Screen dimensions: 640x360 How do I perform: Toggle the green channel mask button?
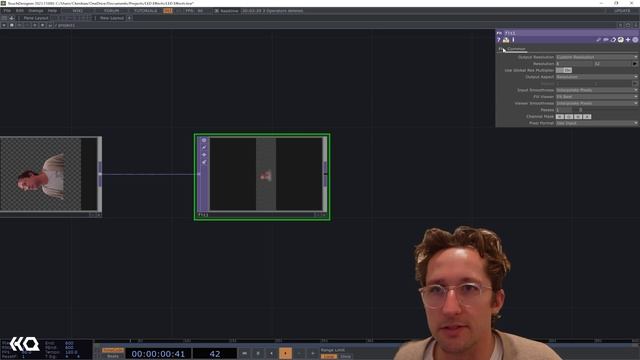pos(569,117)
